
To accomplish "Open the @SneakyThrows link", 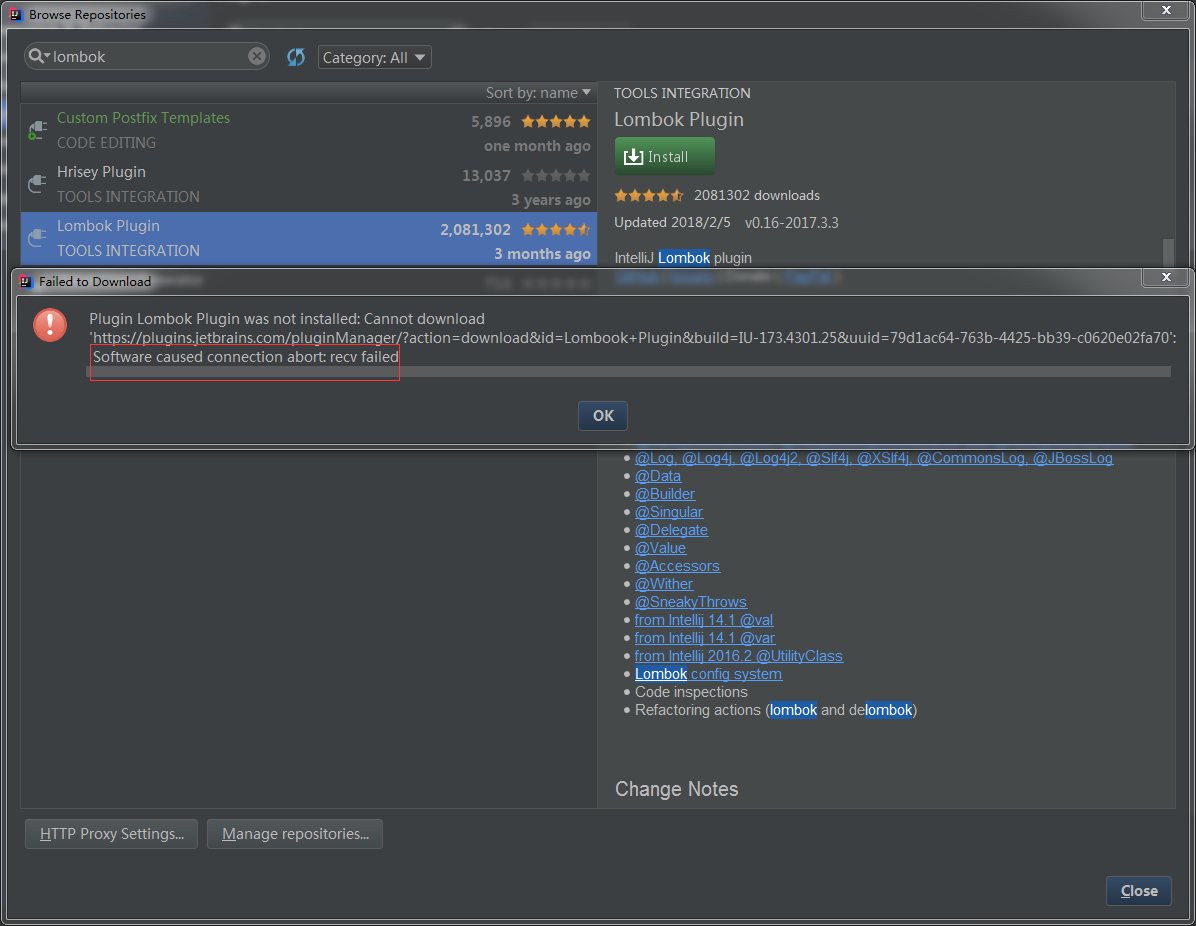I will [690, 602].
